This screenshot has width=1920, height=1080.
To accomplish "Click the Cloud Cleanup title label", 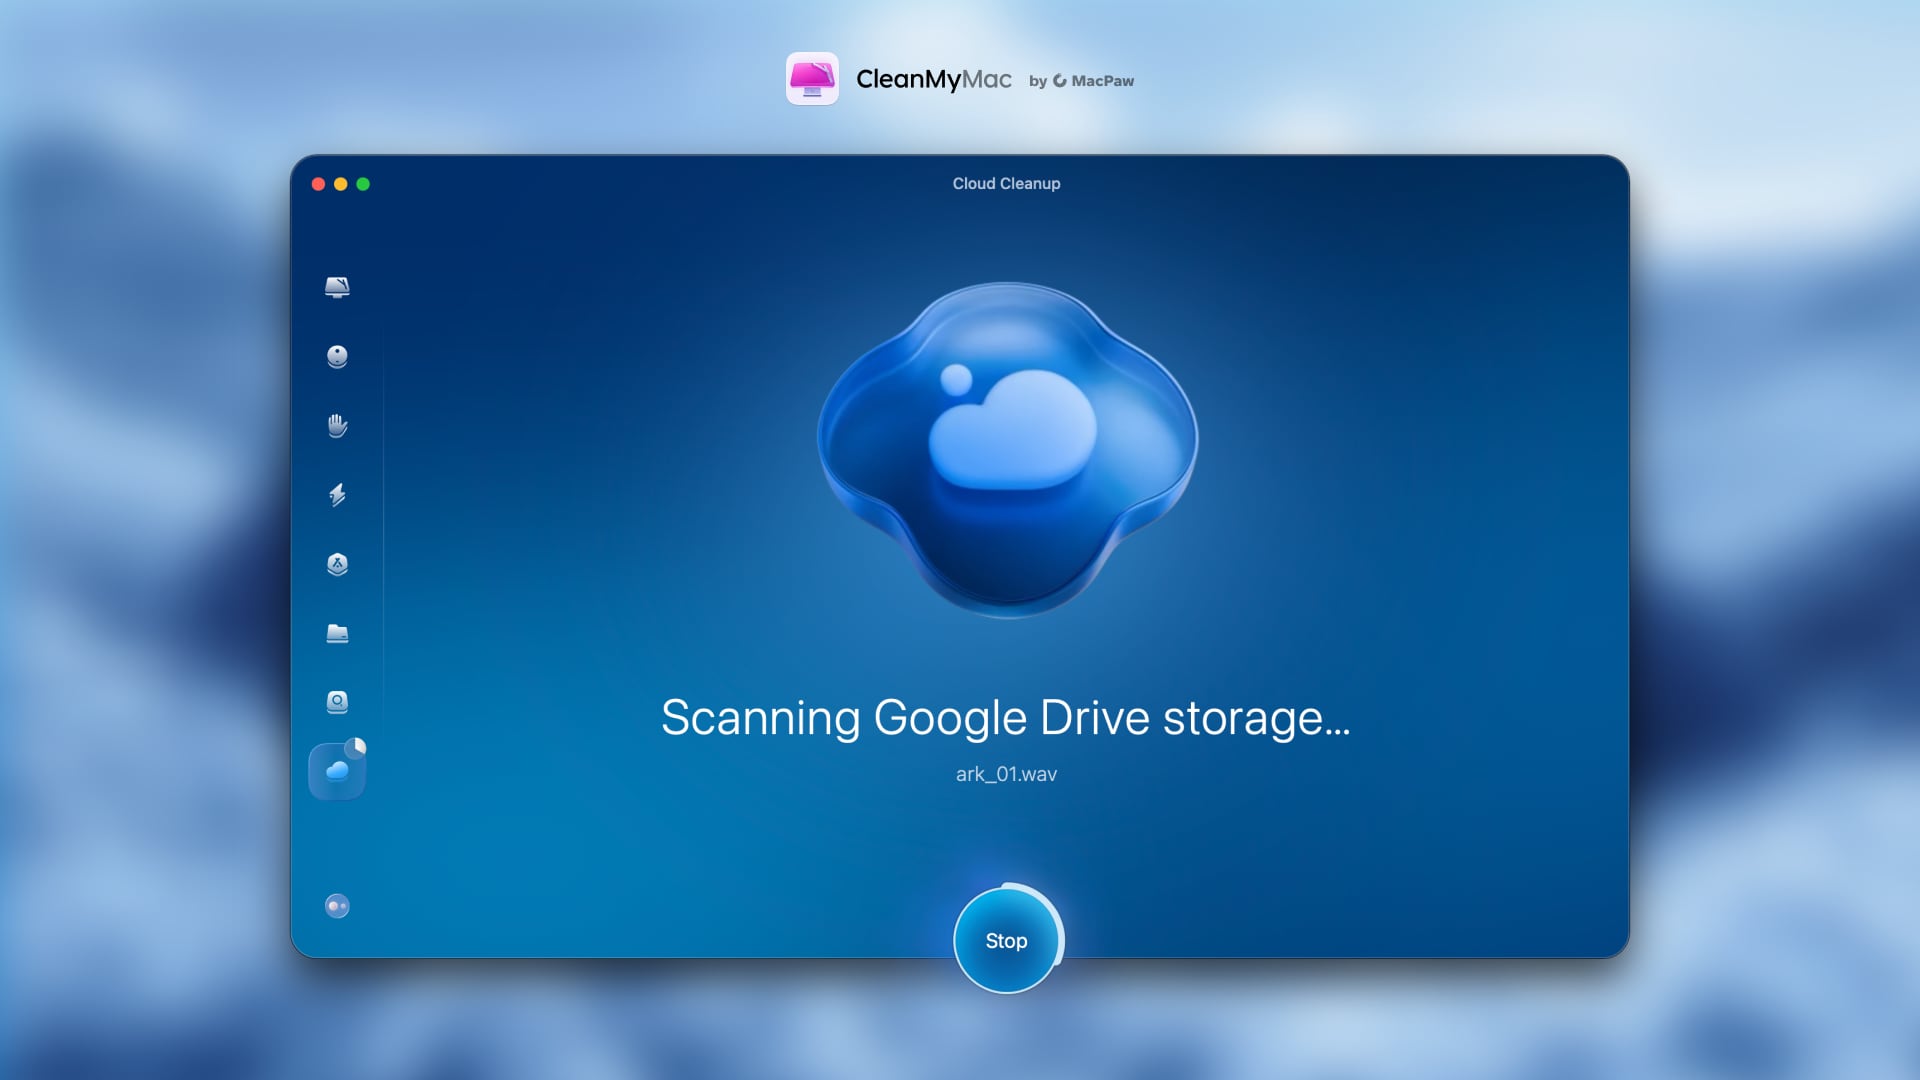I will click(1006, 183).
